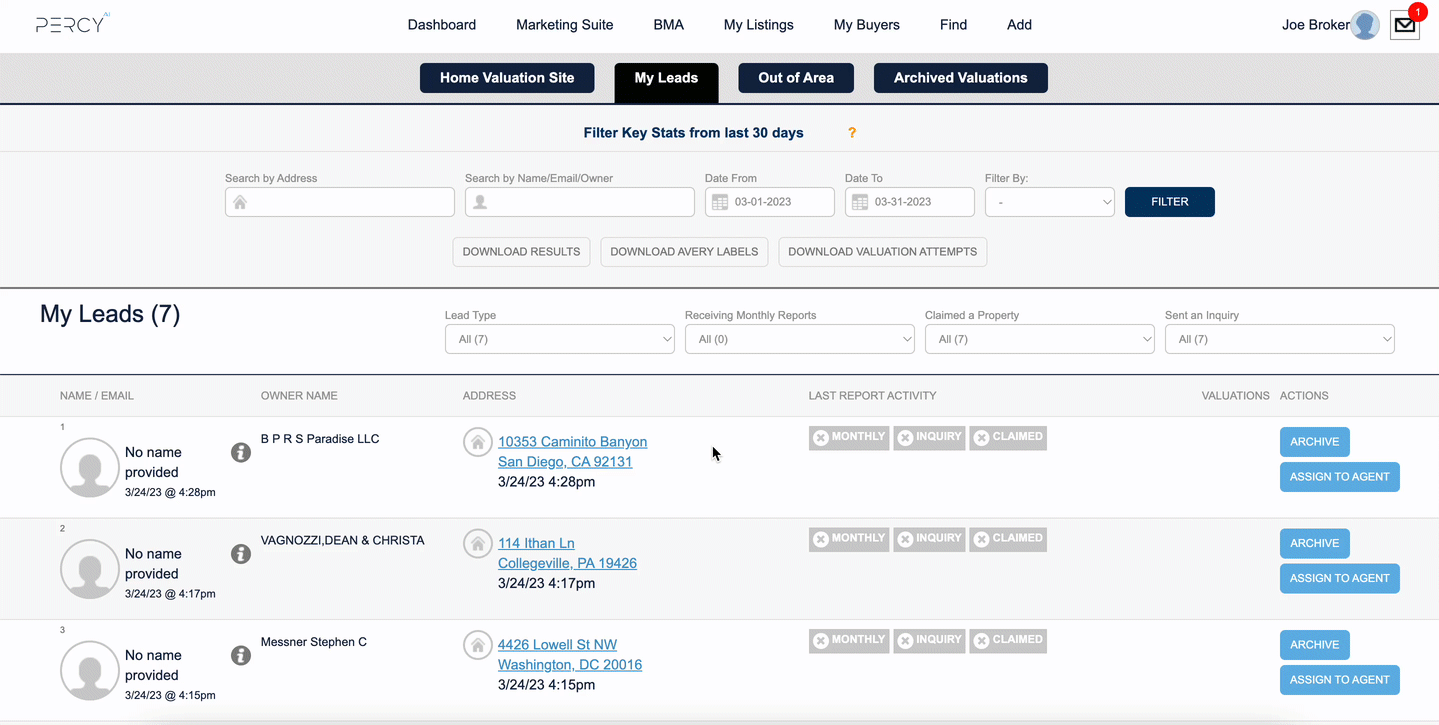Expand Receiving Monthly Reports dropdown

click(800, 339)
